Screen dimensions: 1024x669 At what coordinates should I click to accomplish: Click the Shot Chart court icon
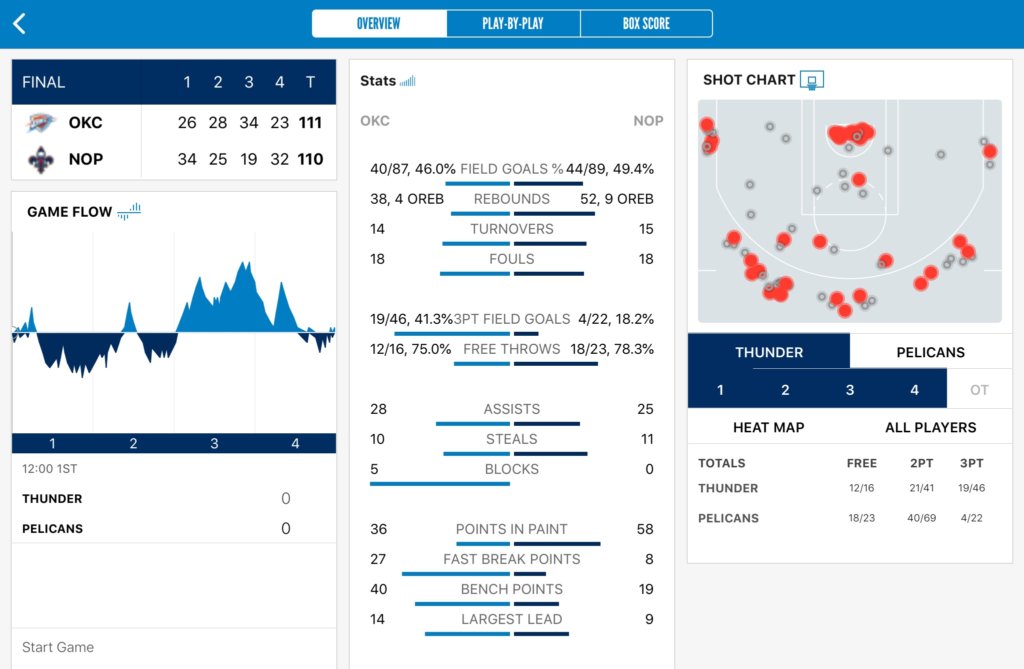(x=812, y=80)
